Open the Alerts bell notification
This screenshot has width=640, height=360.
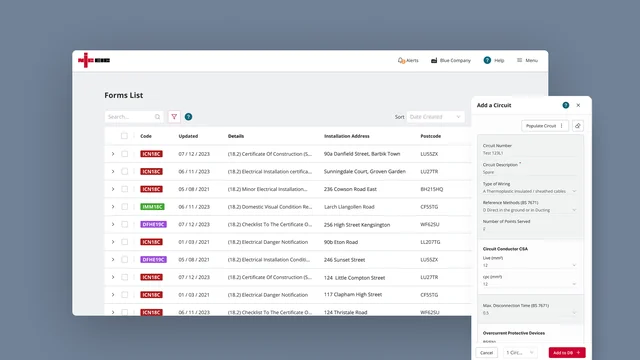click(408, 60)
